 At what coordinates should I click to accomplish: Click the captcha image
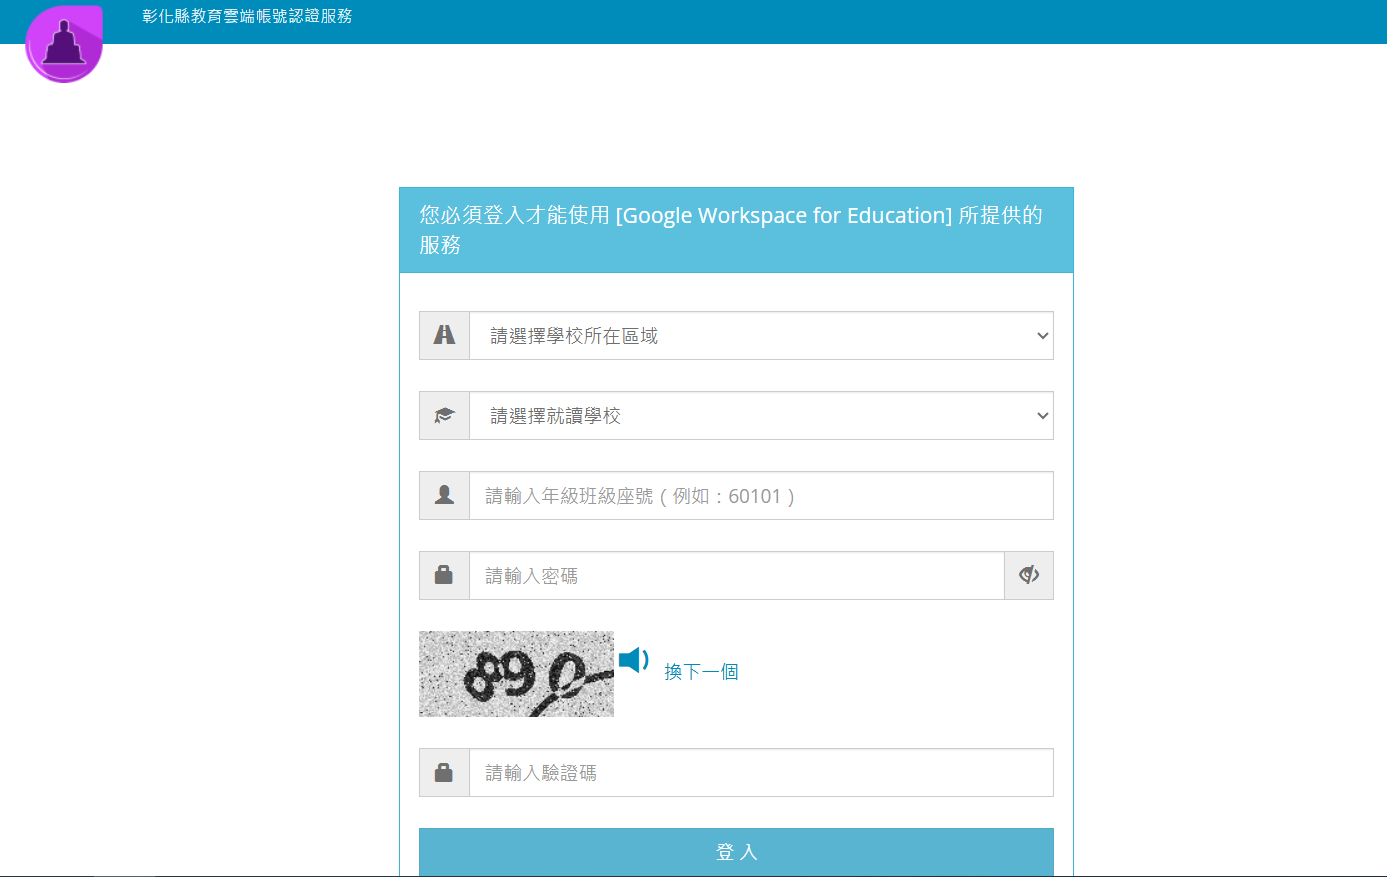click(516, 673)
